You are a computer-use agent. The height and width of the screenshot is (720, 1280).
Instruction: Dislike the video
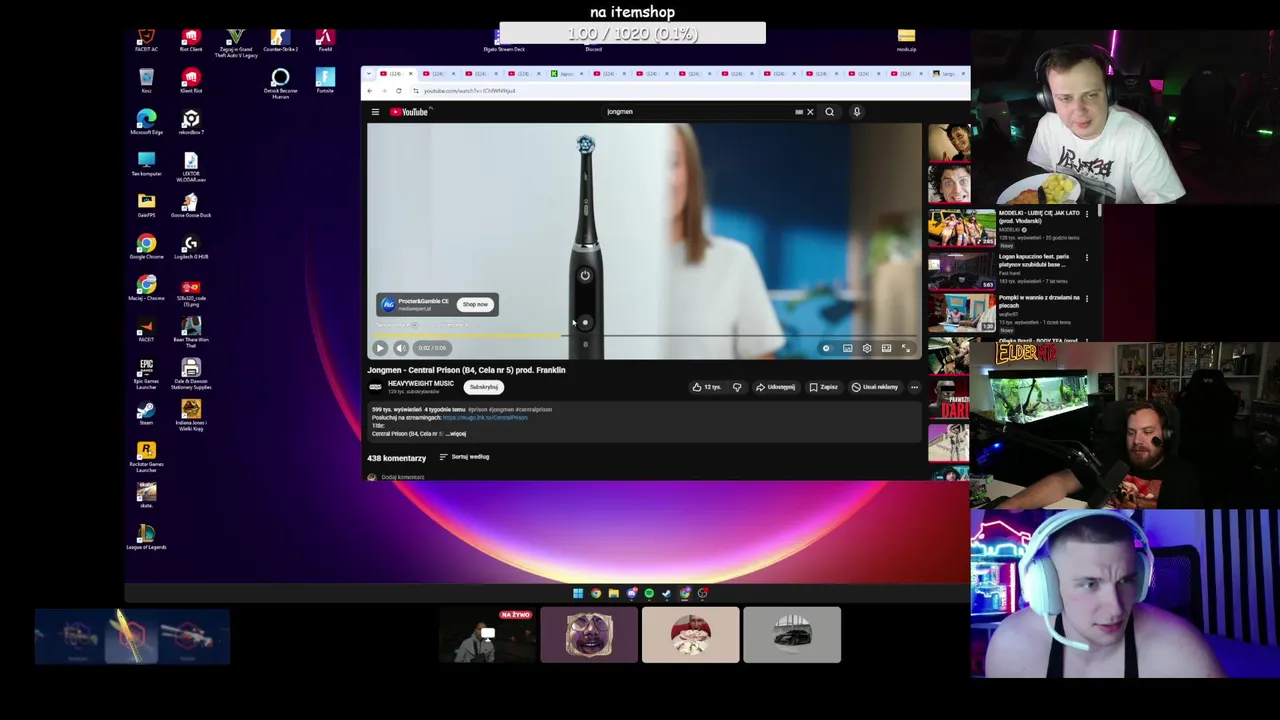click(x=737, y=387)
